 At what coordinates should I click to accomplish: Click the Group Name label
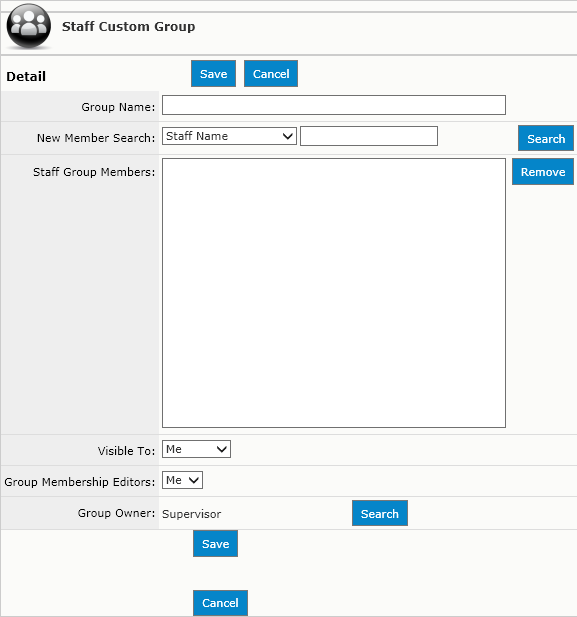[x=118, y=107]
